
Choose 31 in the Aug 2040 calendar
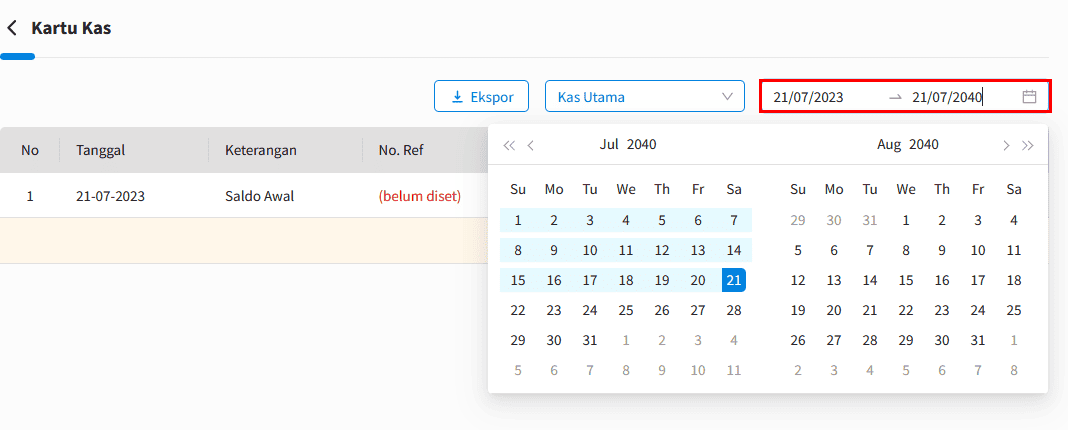click(x=978, y=340)
